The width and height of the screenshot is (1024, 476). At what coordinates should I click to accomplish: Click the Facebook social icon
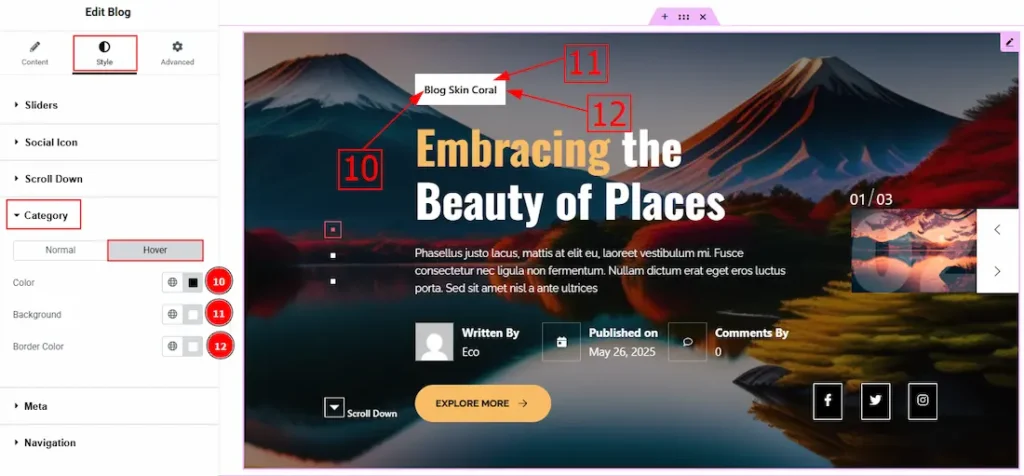828,400
